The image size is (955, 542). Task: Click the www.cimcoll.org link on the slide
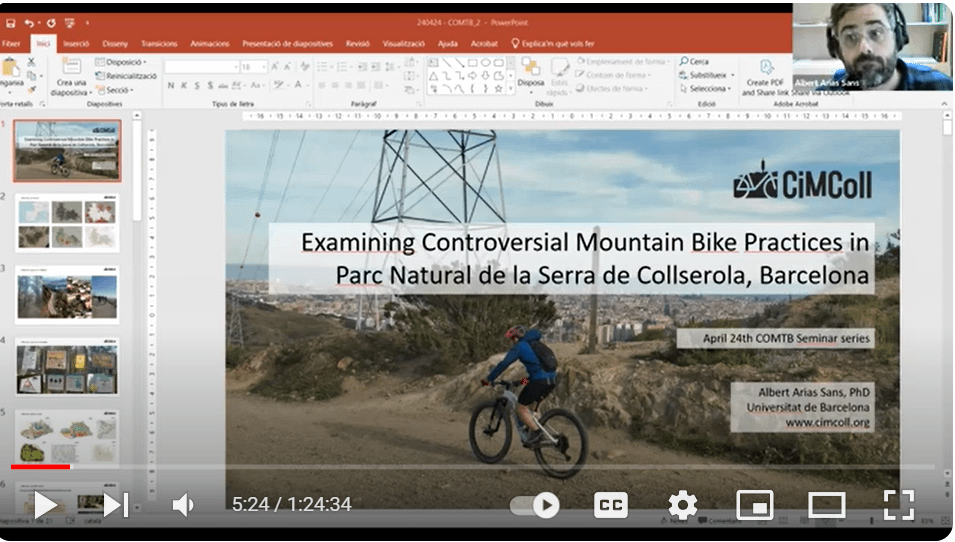pos(827,423)
